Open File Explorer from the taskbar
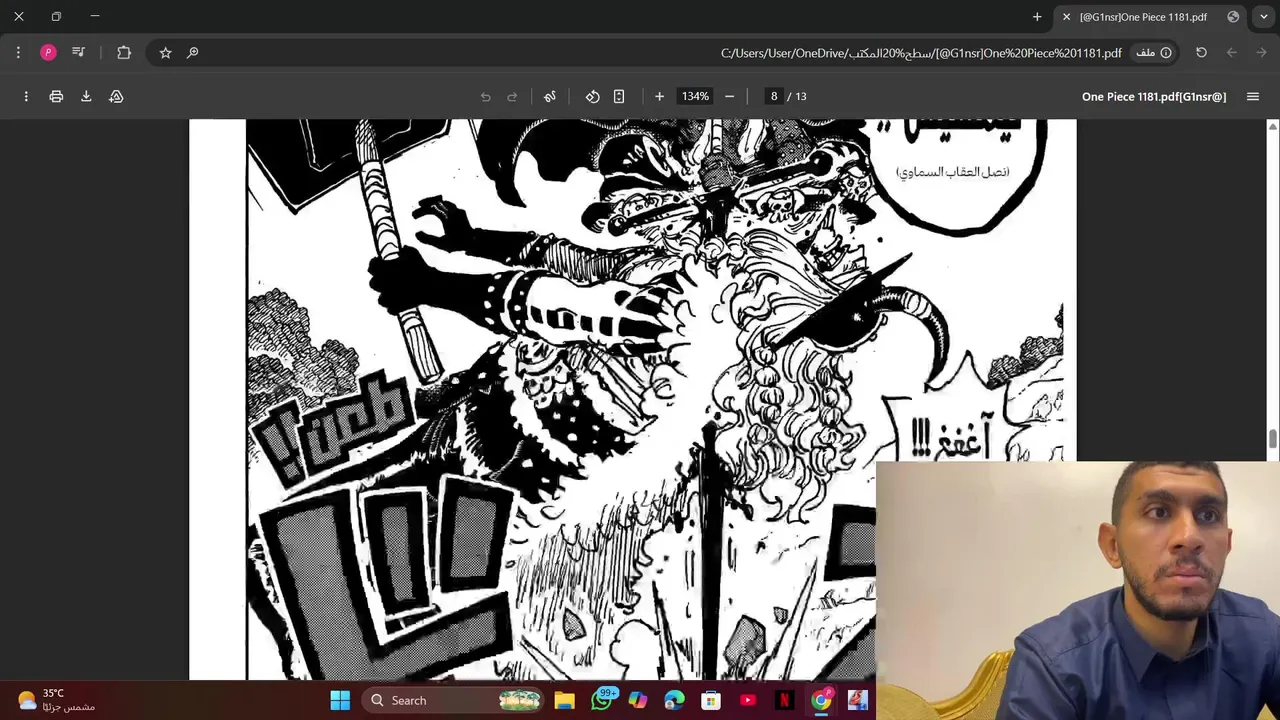The height and width of the screenshot is (720, 1280). coord(565,700)
